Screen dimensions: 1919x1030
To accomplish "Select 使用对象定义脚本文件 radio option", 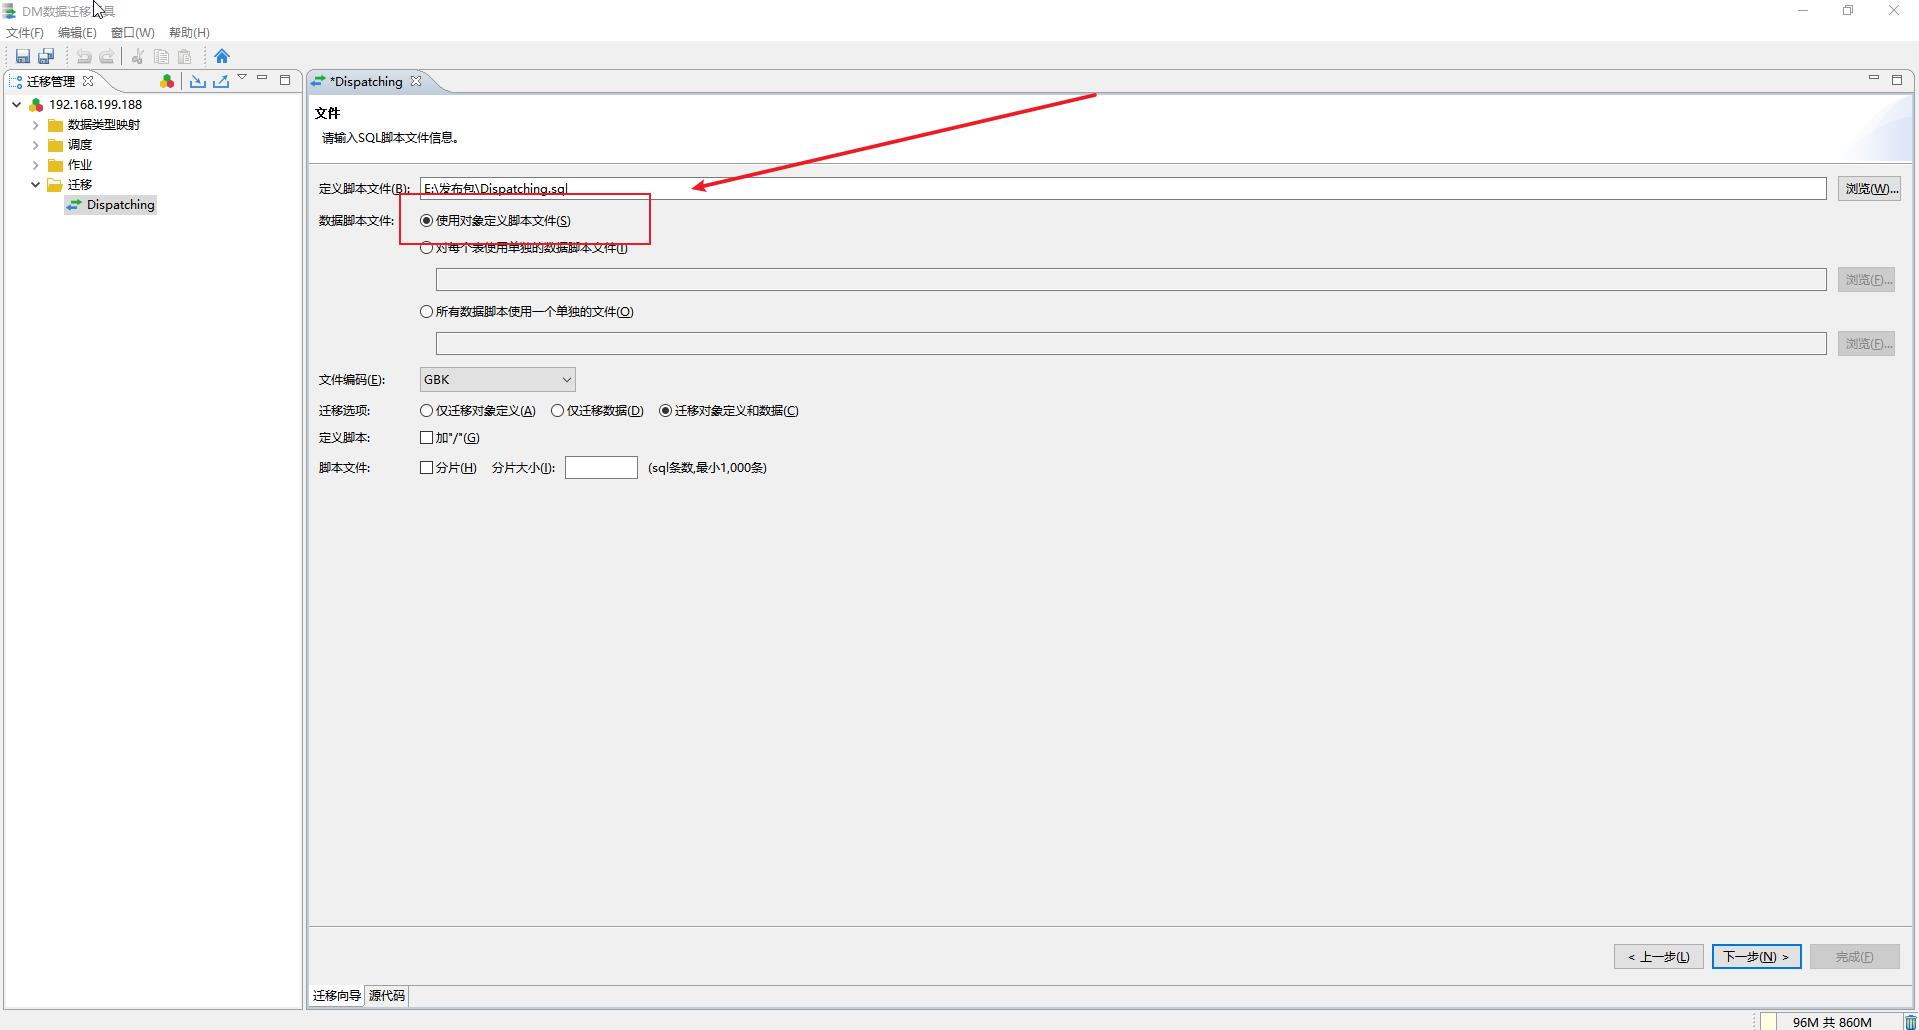I will pos(426,220).
